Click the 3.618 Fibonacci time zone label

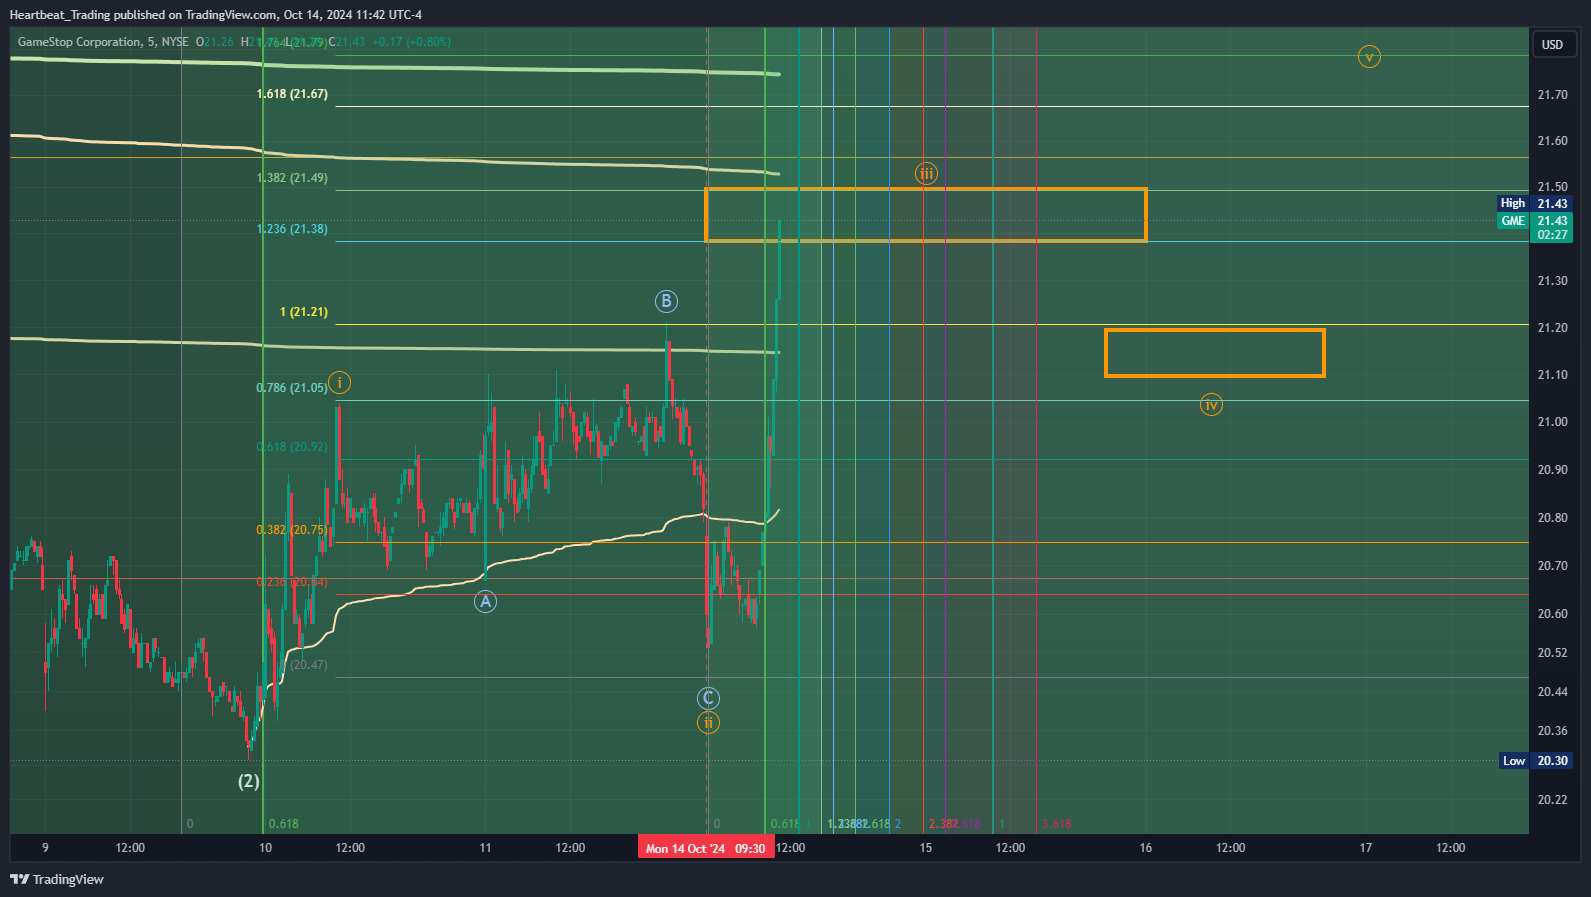pyautogui.click(x=1057, y=824)
